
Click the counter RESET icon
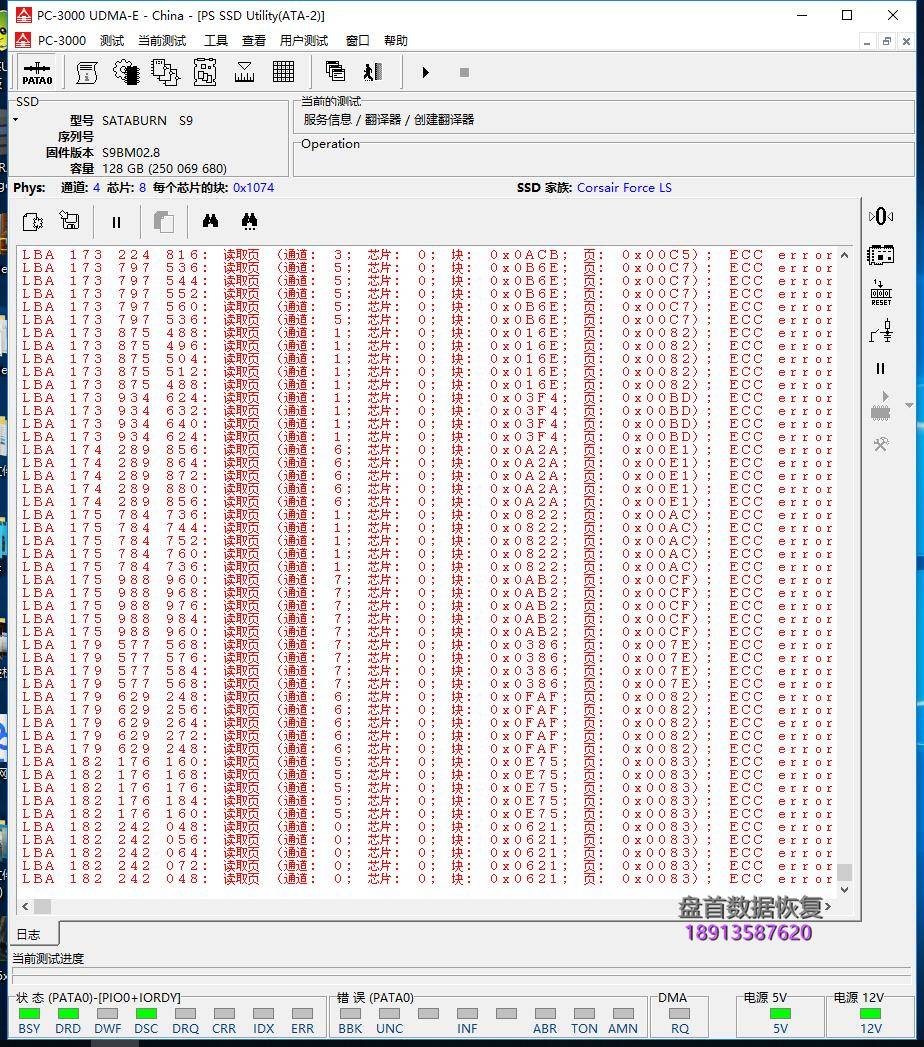point(881,292)
